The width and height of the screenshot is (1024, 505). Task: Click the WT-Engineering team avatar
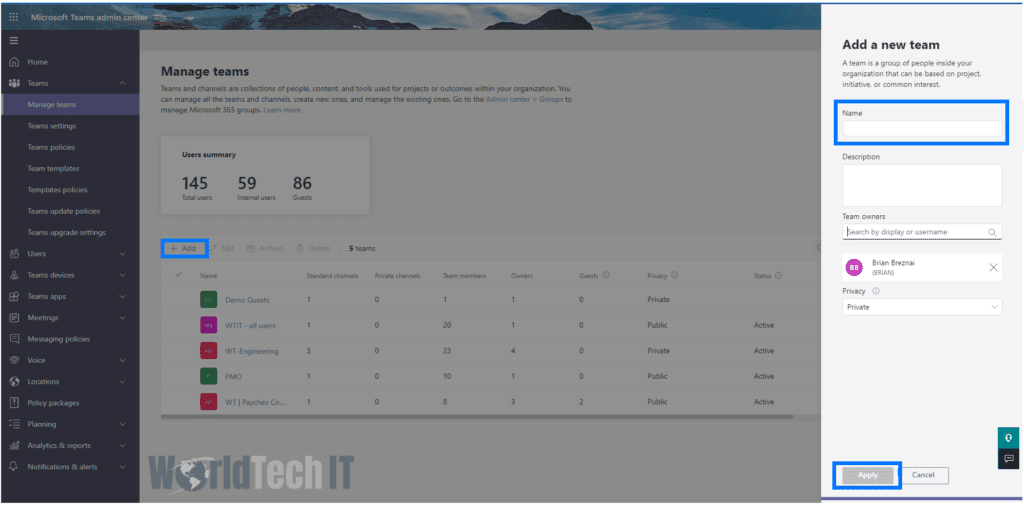coord(208,351)
